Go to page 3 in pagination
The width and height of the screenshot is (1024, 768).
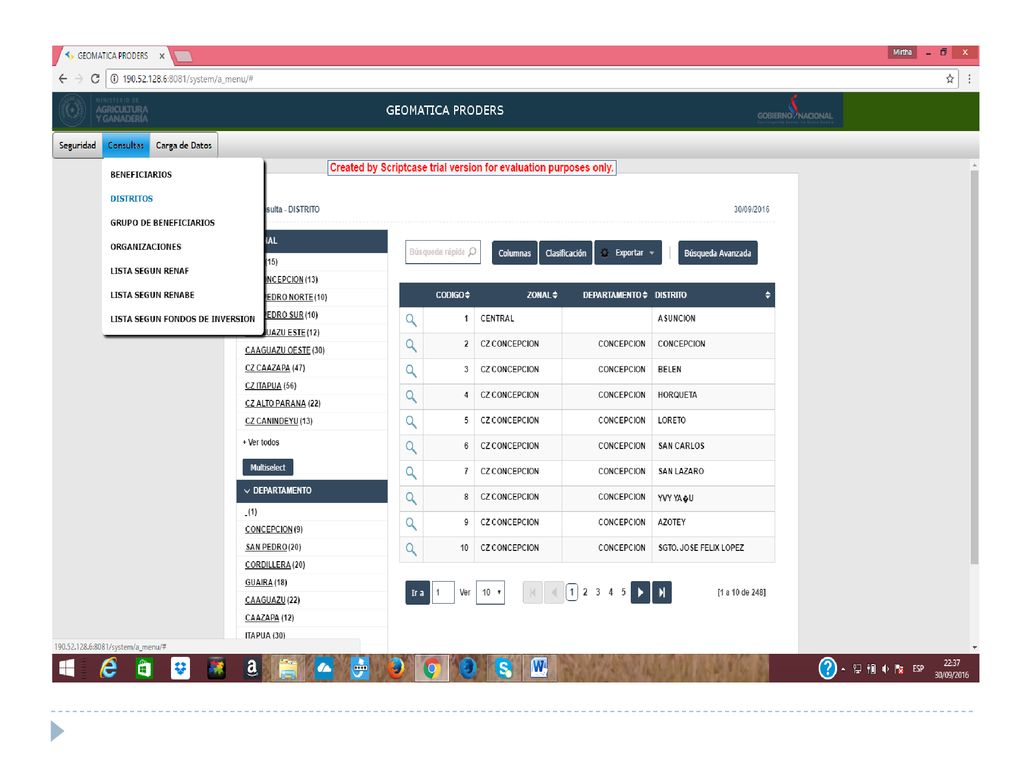pyautogui.click(x=598, y=592)
